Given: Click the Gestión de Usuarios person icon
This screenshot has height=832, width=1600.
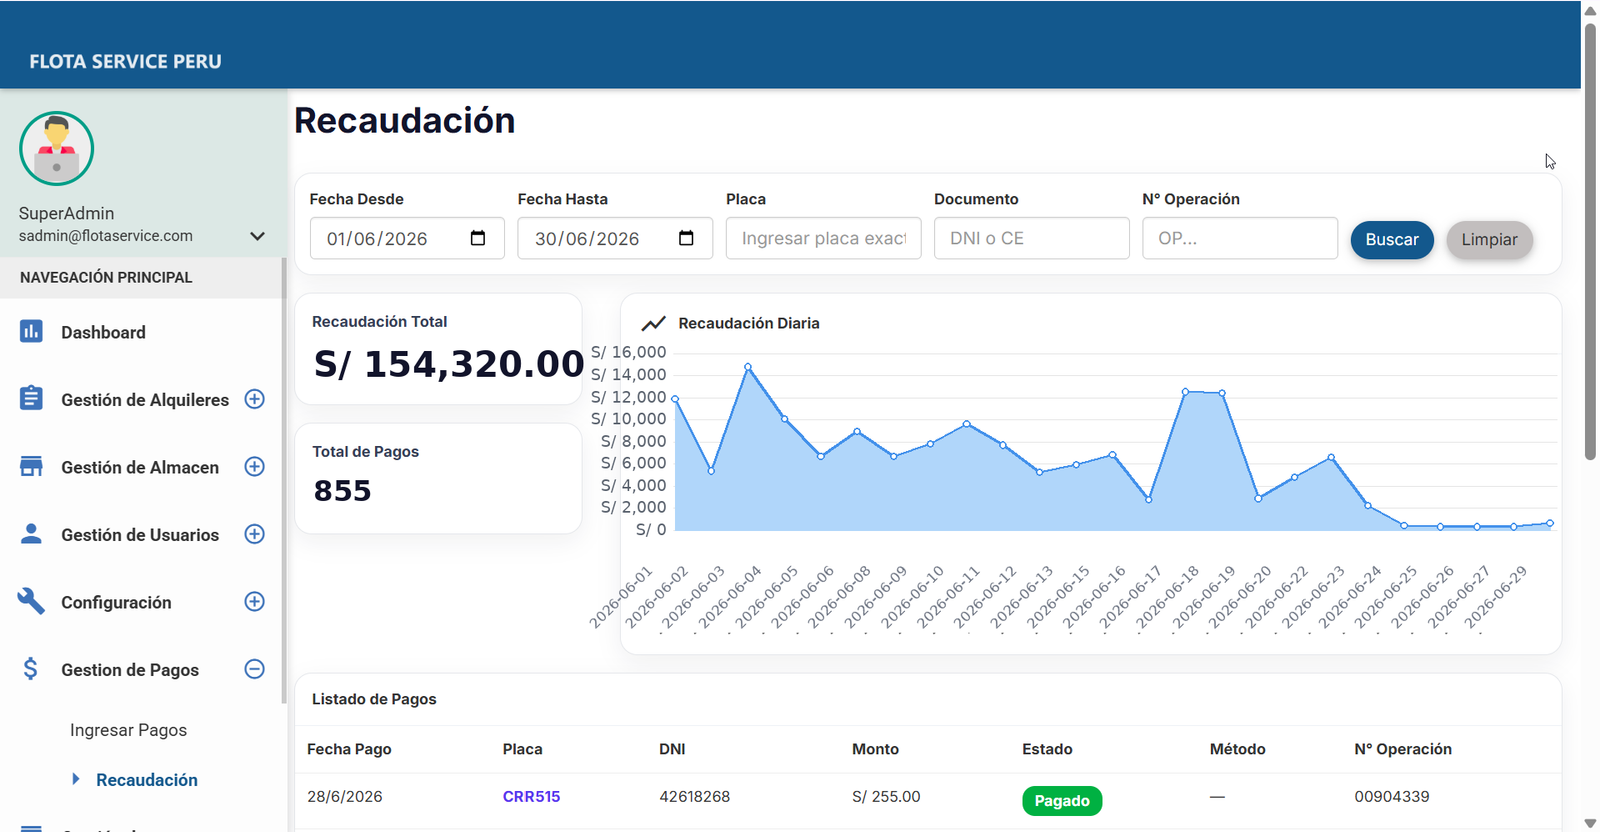Looking at the screenshot, I should pos(31,534).
